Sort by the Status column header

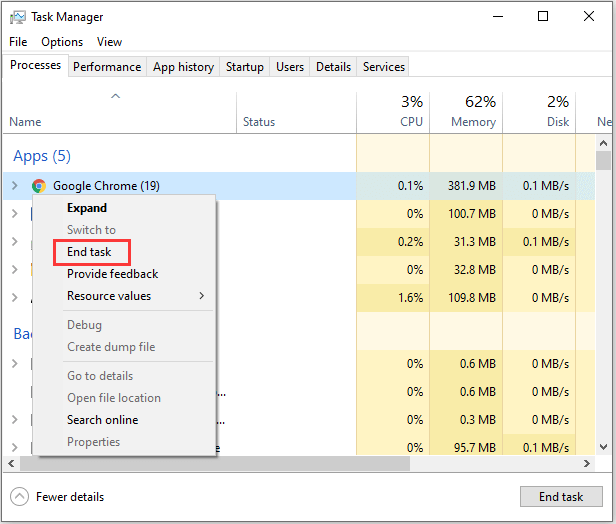point(297,113)
